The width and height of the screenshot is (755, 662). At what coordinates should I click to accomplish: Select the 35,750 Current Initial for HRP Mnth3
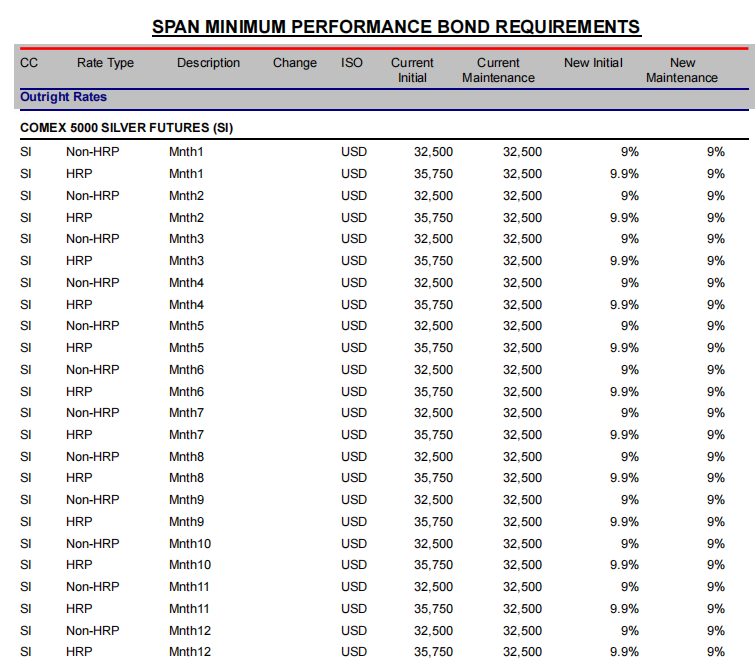pyautogui.click(x=433, y=261)
